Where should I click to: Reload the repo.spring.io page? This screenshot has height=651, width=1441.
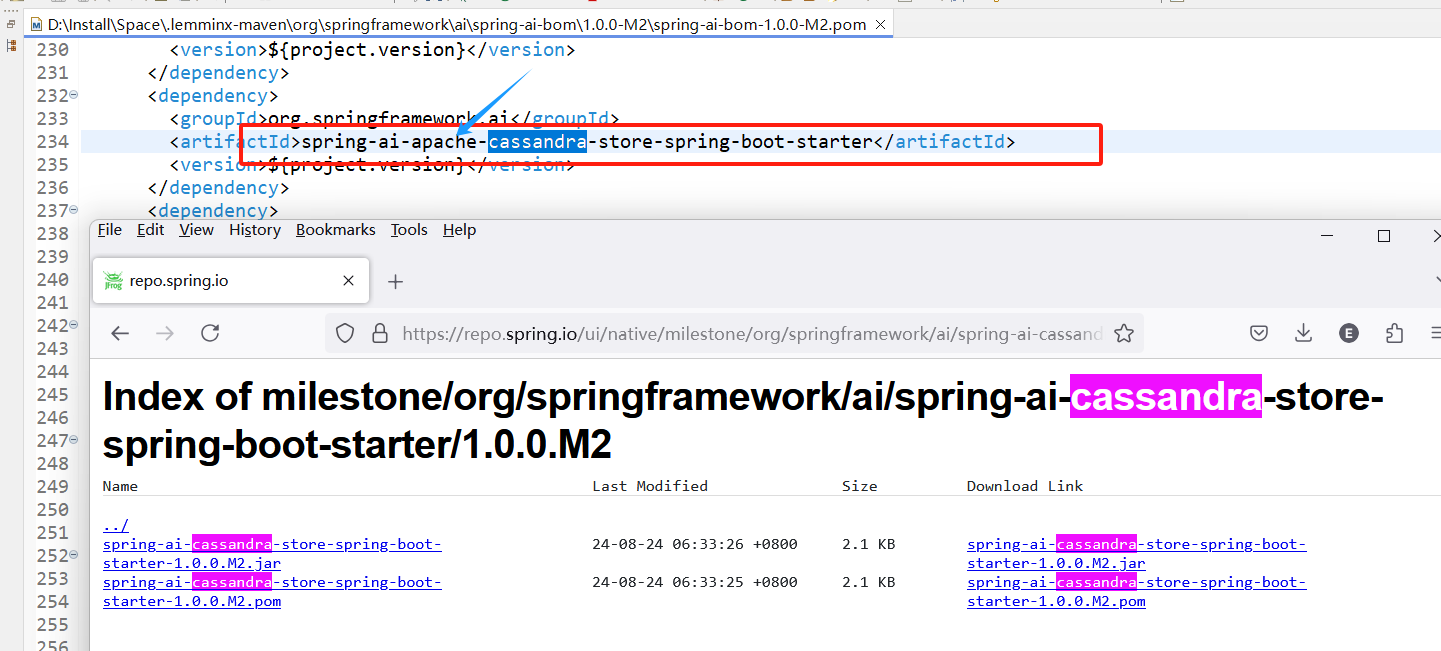pyautogui.click(x=210, y=334)
